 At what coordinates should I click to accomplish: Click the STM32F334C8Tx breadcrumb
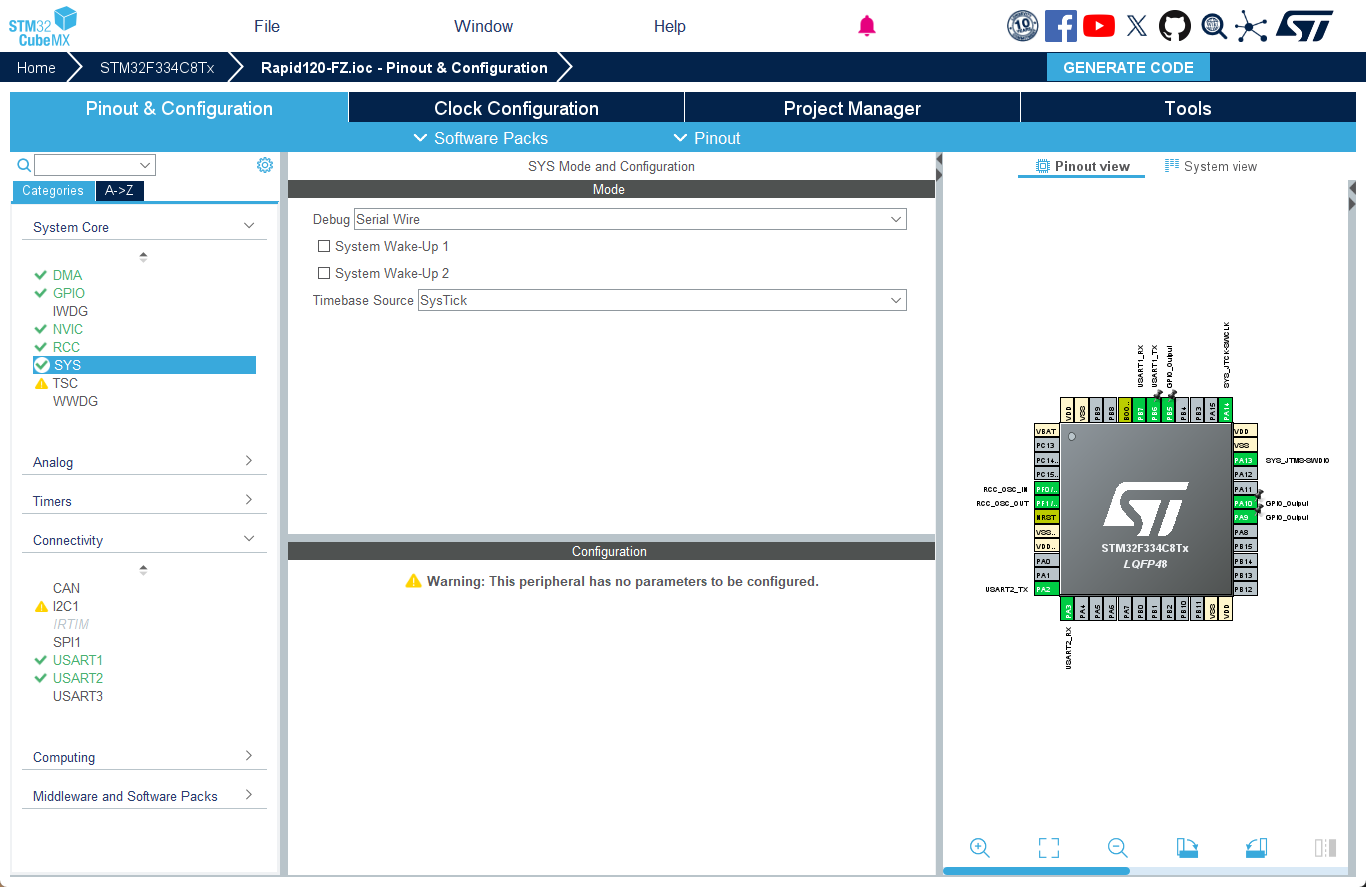157,67
